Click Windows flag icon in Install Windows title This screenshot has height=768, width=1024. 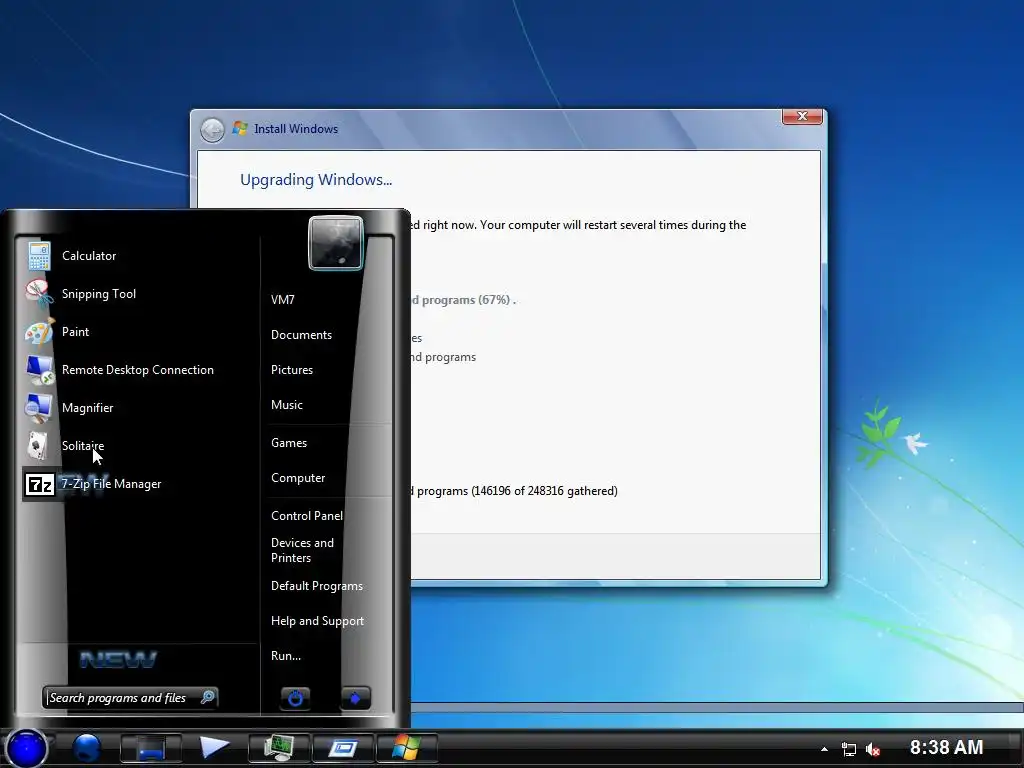click(x=240, y=128)
